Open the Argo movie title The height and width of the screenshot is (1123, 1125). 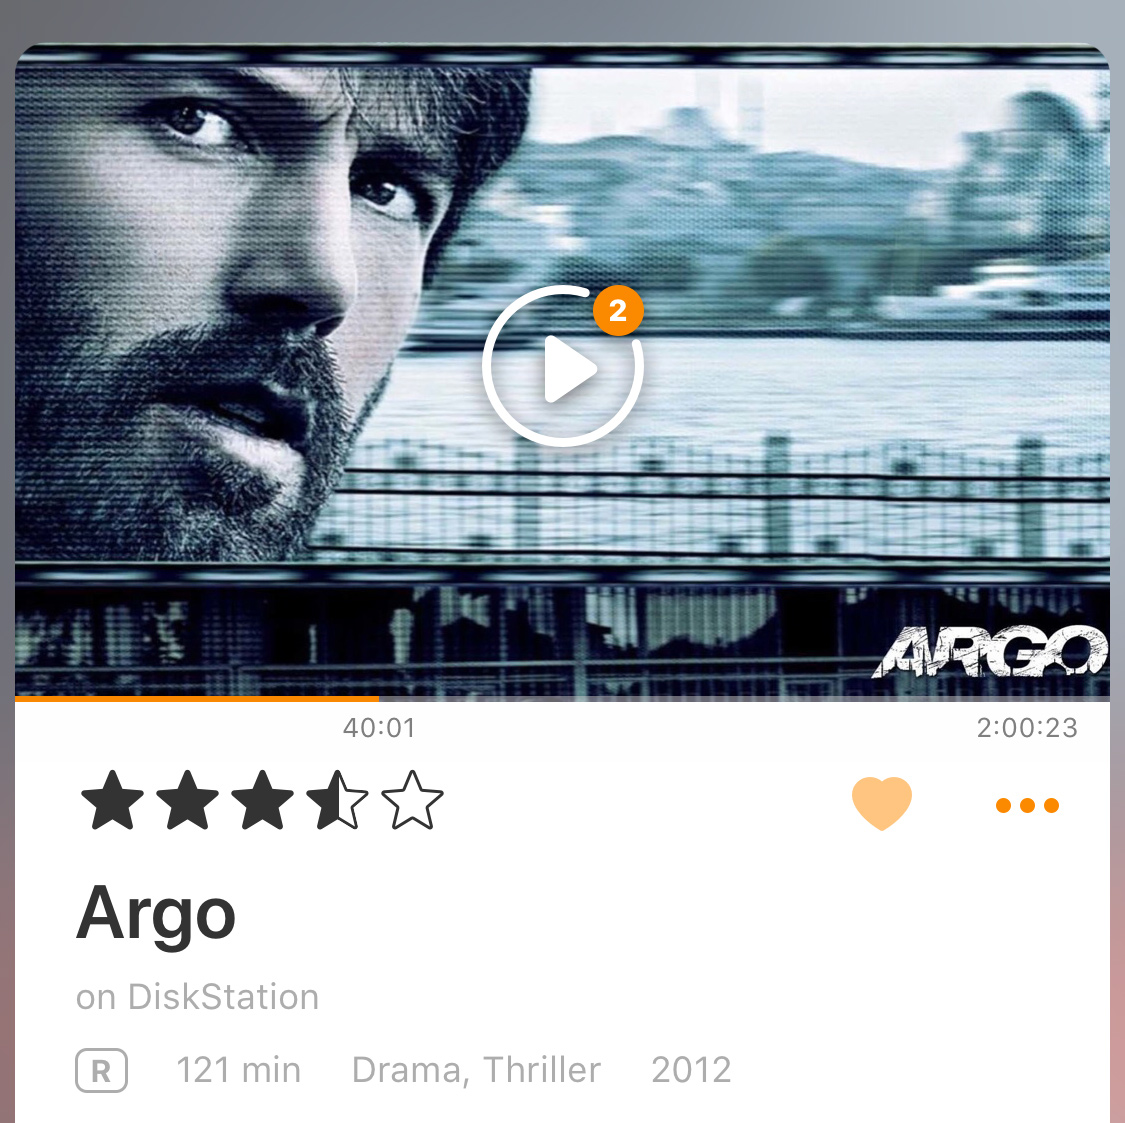(156, 915)
